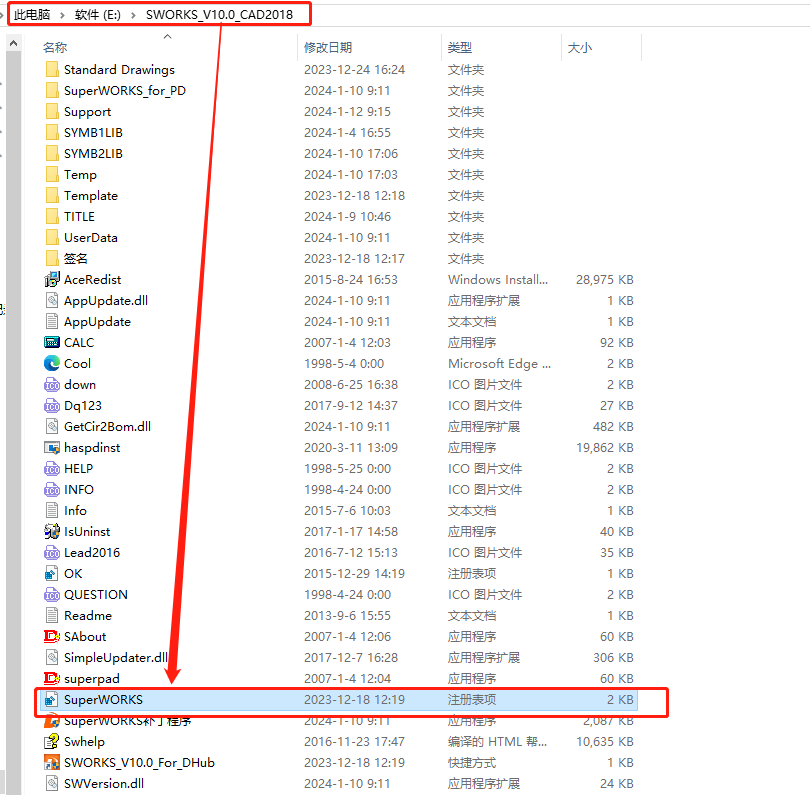810x800 pixels.
Task: Expand the chevron after 此电脑 in breadcrumb
Action: pos(63,15)
